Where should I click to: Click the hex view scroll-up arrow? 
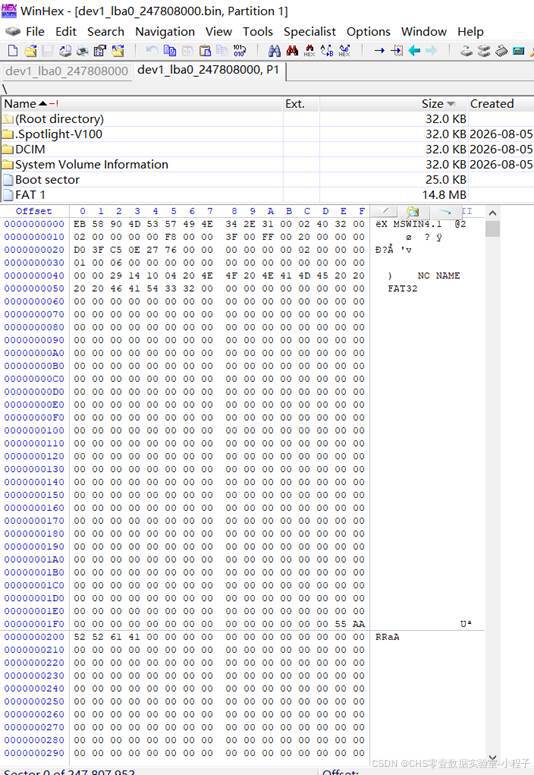pyautogui.click(x=492, y=213)
